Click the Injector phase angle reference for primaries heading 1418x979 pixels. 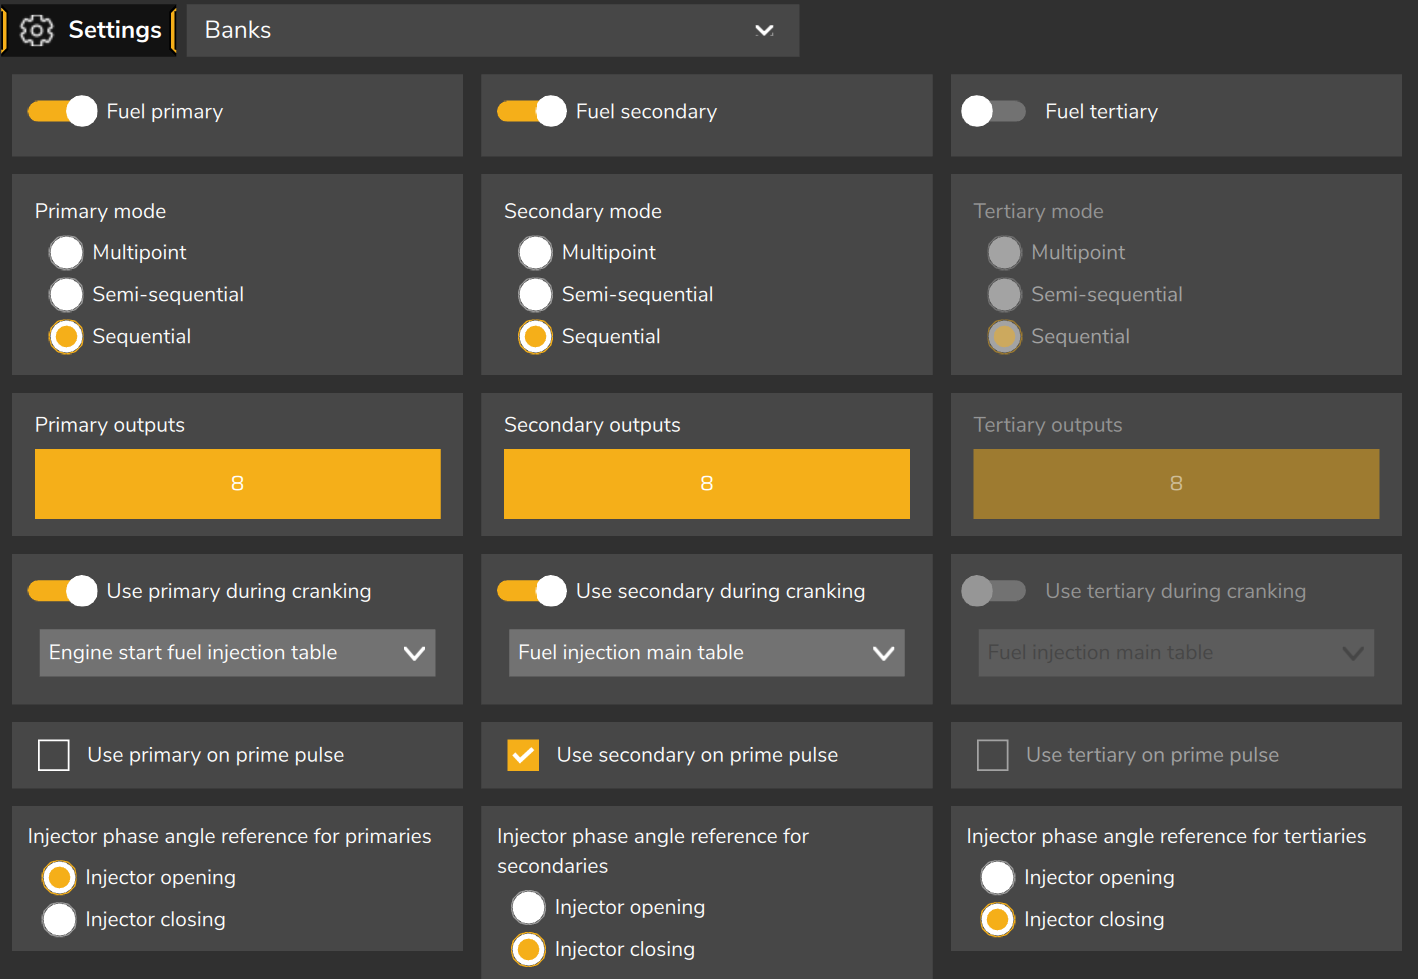230,836
